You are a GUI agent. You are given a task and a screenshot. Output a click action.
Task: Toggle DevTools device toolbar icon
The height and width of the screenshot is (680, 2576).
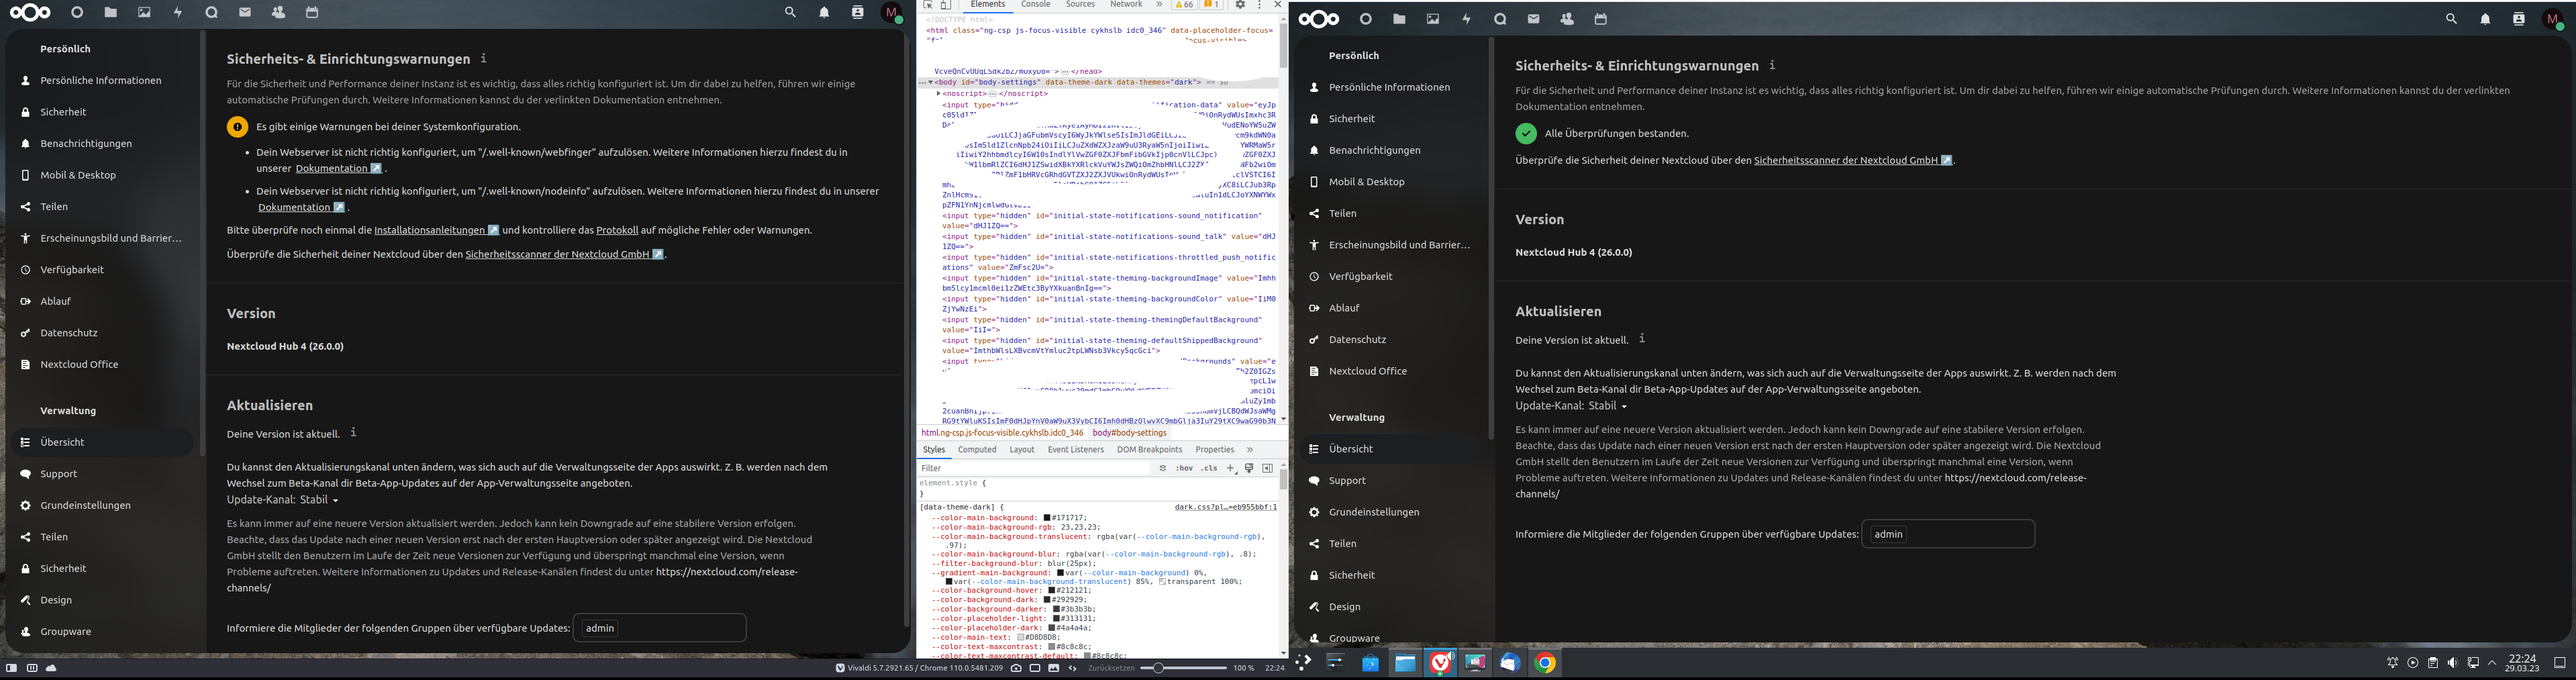(946, 5)
